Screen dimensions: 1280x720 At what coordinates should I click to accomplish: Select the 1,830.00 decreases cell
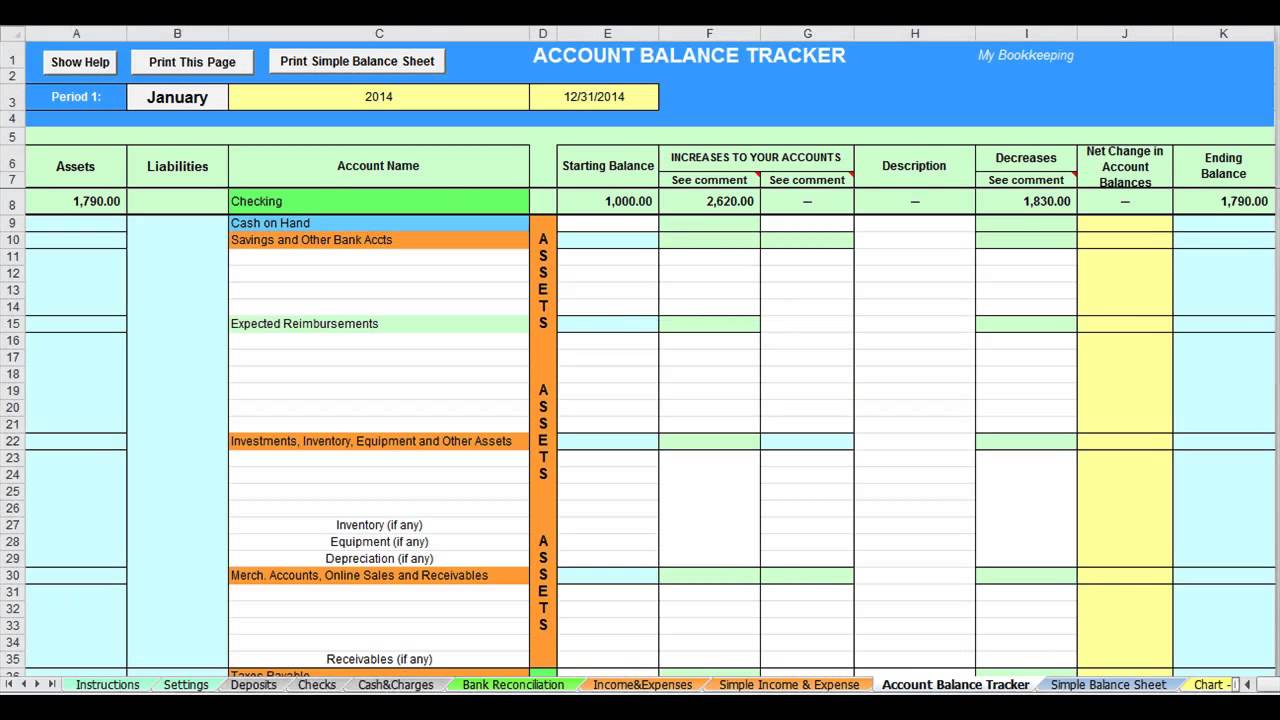point(1026,201)
